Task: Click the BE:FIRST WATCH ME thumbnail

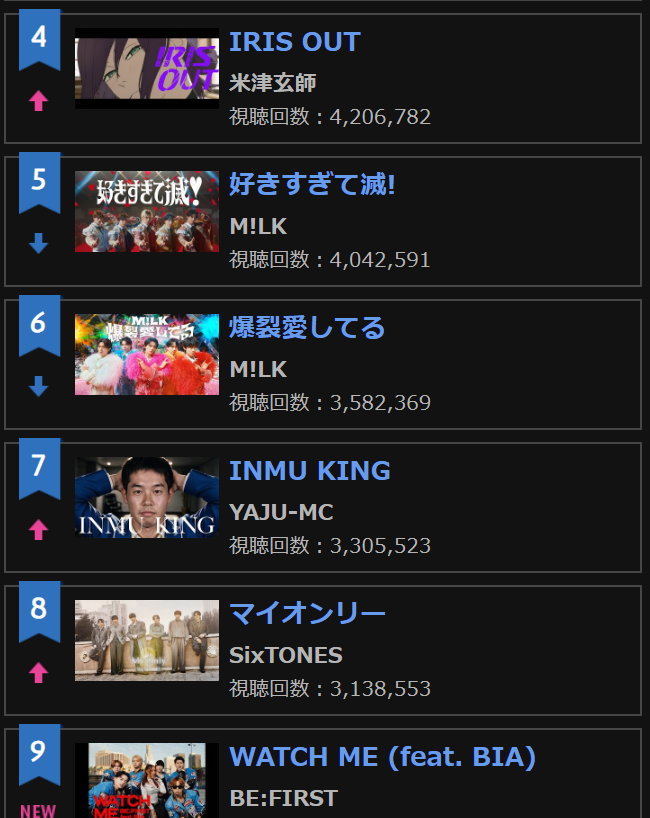Action: pos(147,780)
